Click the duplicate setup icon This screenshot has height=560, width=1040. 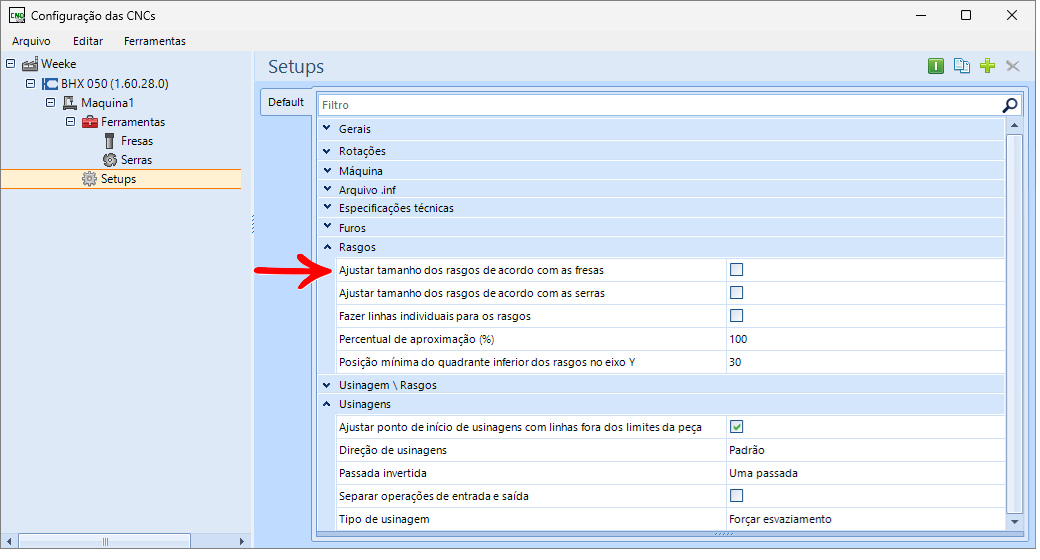coord(961,66)
